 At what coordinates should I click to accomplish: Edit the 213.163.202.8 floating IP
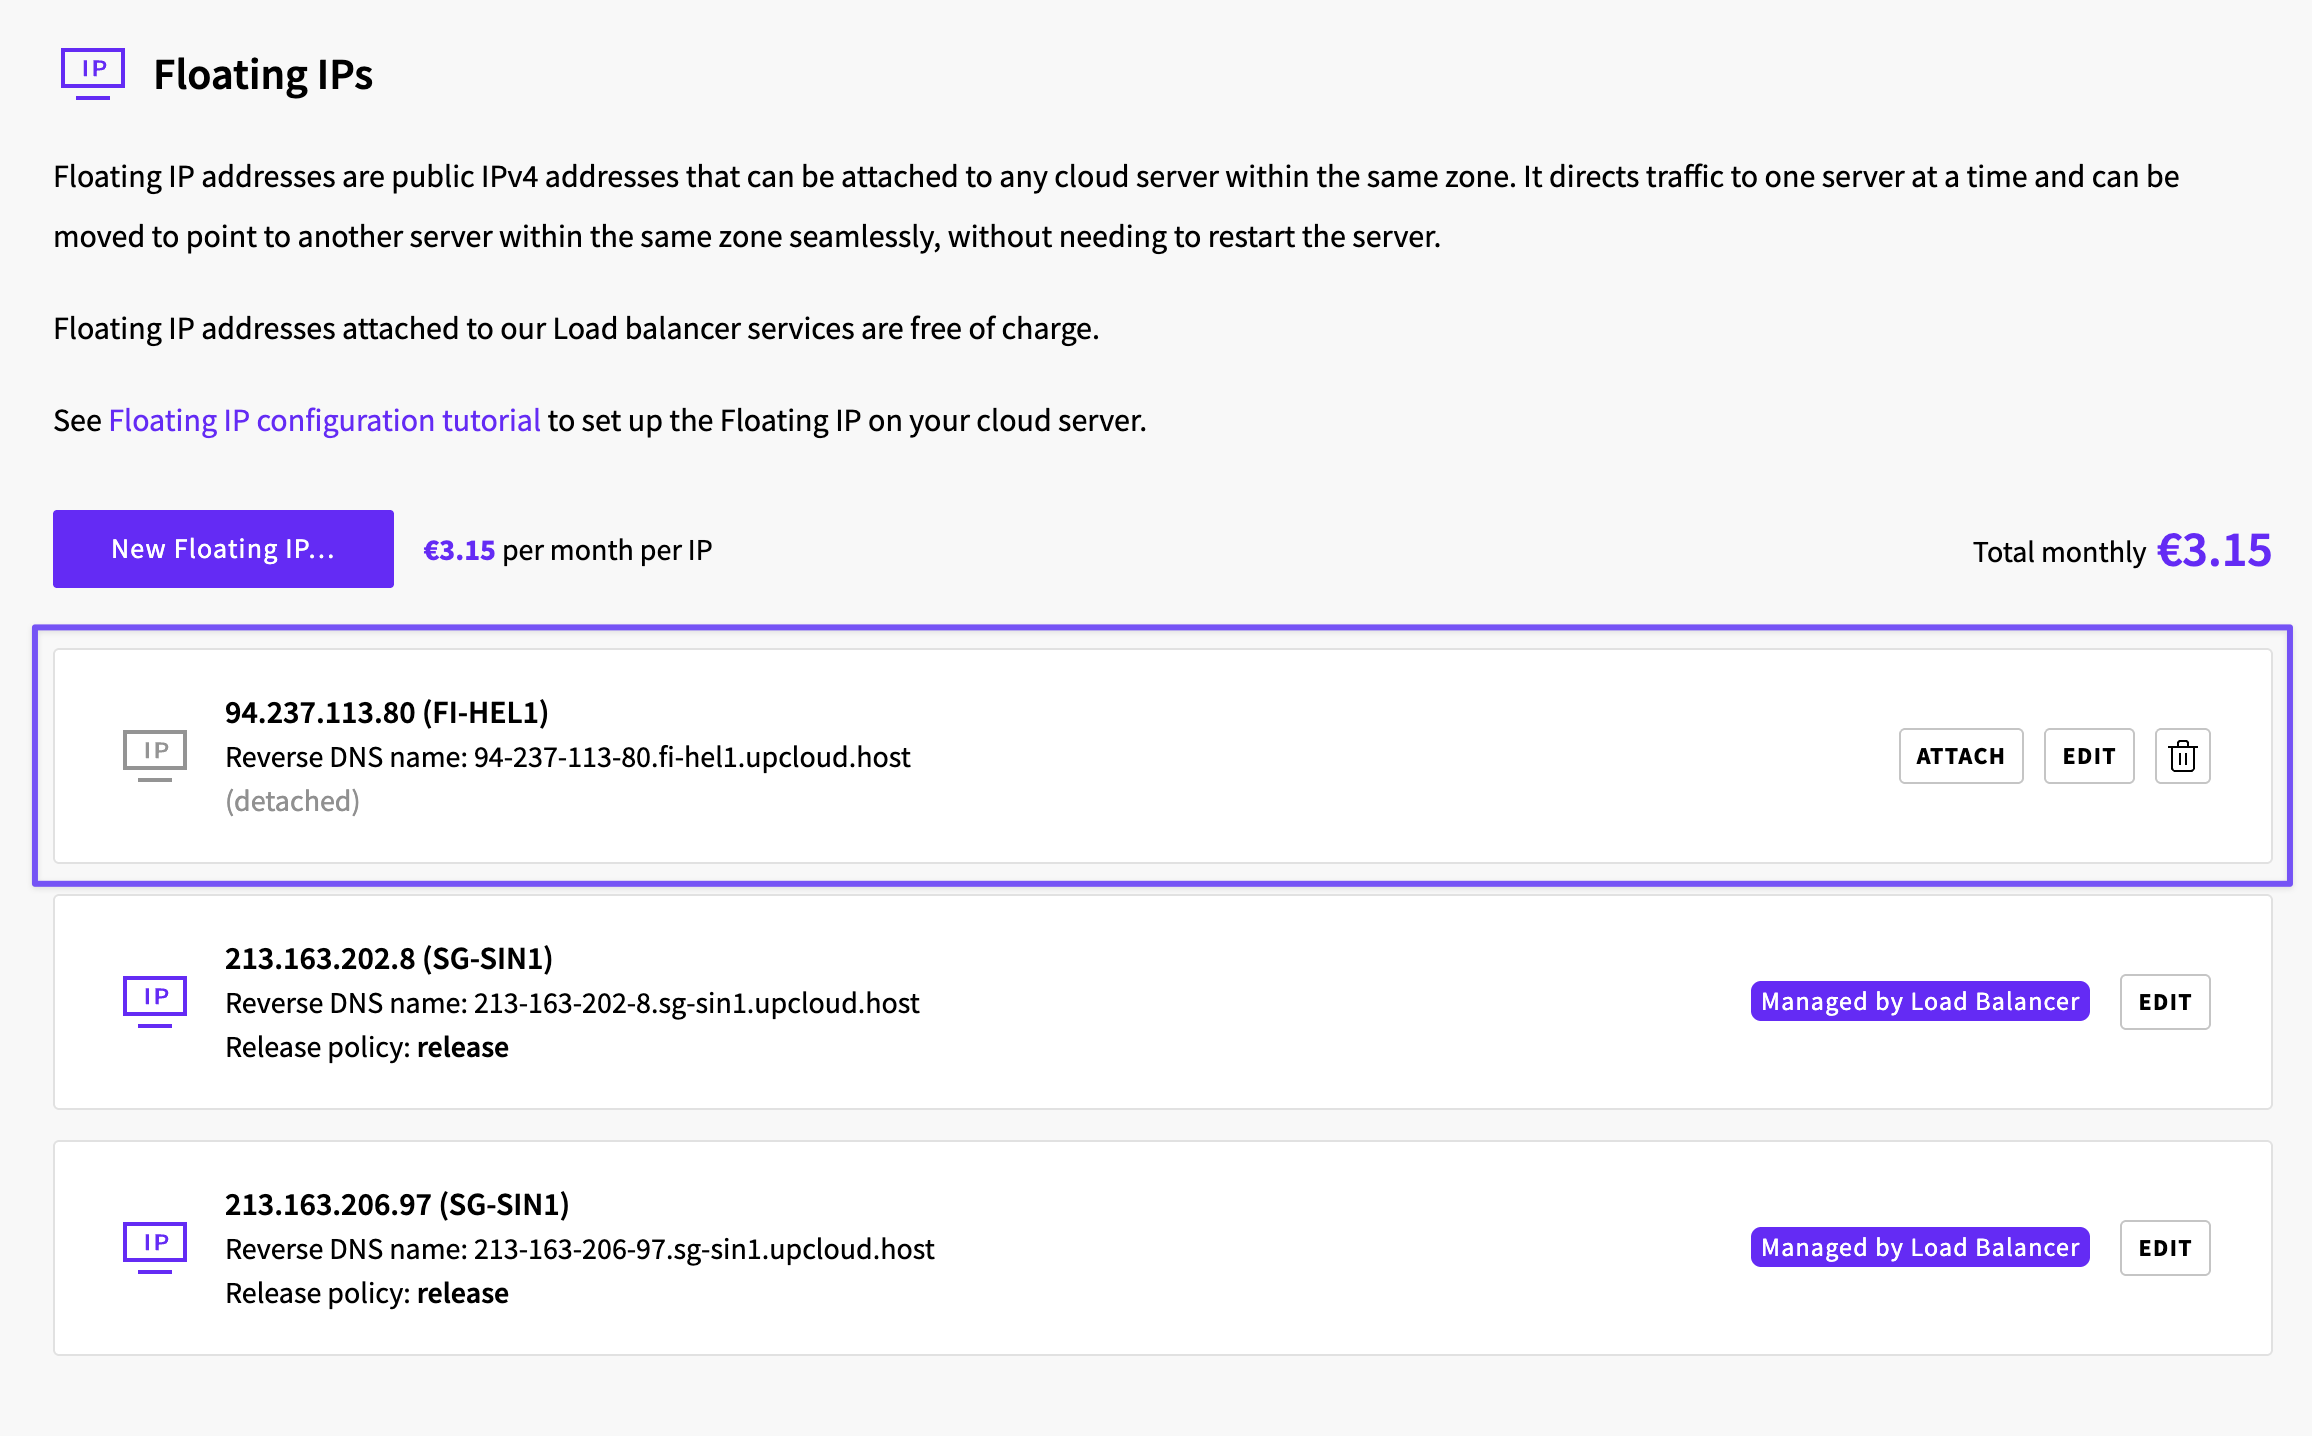[x=2165, y=1002]
